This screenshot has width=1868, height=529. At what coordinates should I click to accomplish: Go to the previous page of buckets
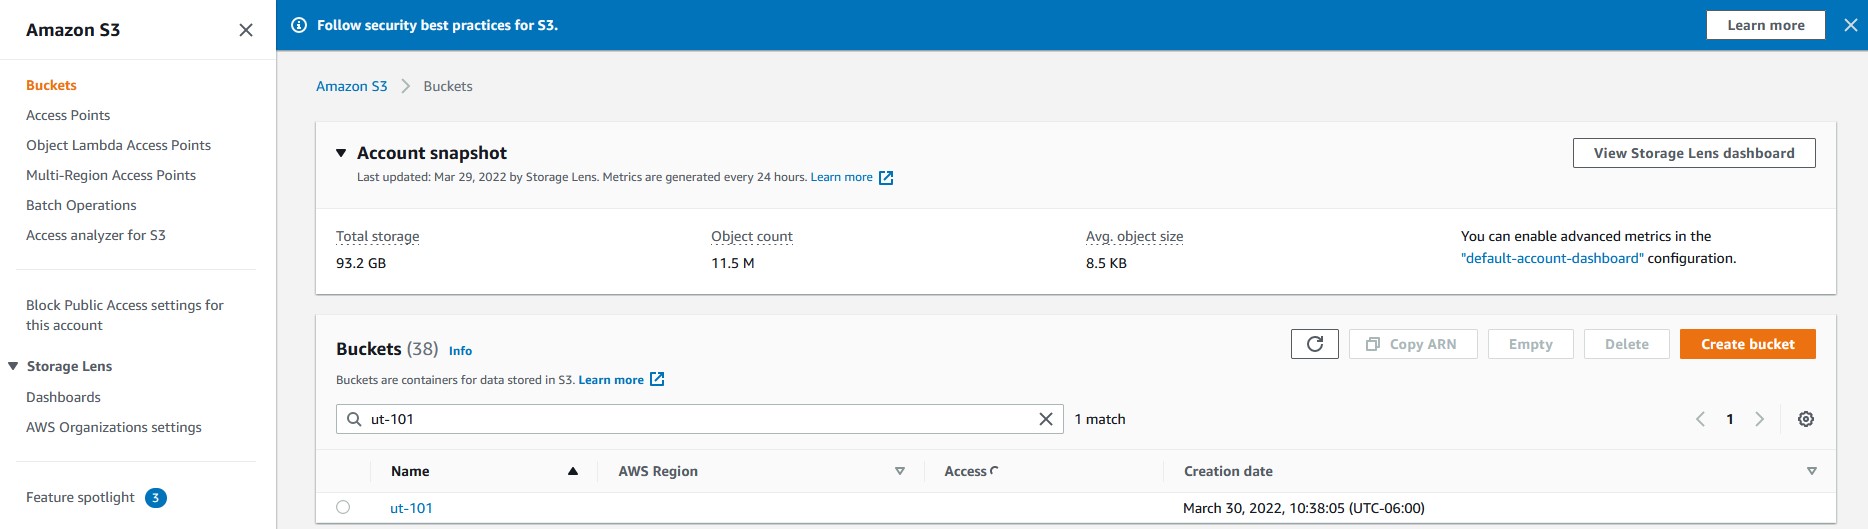click(x=1700, y=419)
